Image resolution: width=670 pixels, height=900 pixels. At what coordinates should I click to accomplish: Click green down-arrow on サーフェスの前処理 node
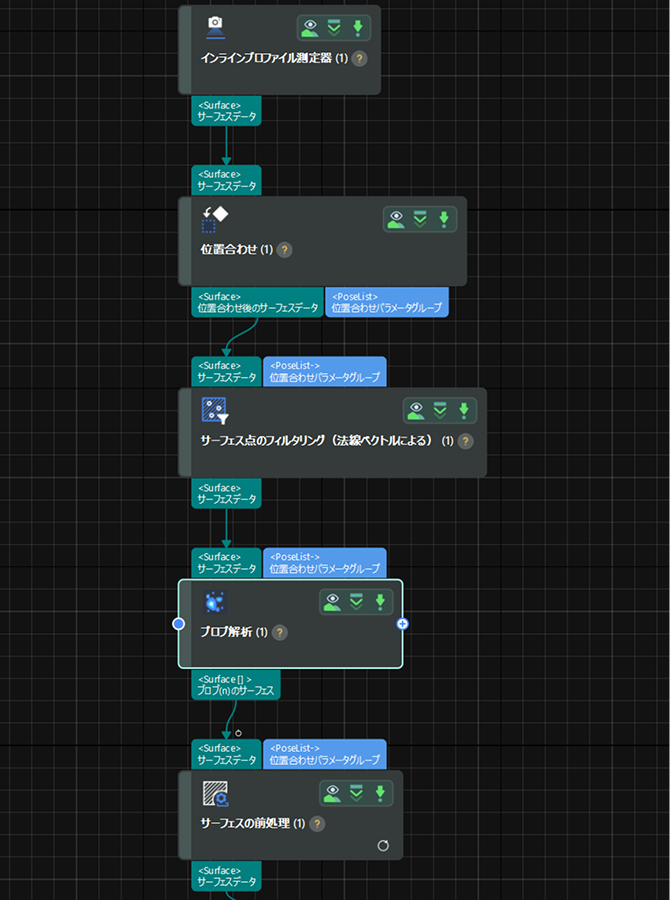380,793
